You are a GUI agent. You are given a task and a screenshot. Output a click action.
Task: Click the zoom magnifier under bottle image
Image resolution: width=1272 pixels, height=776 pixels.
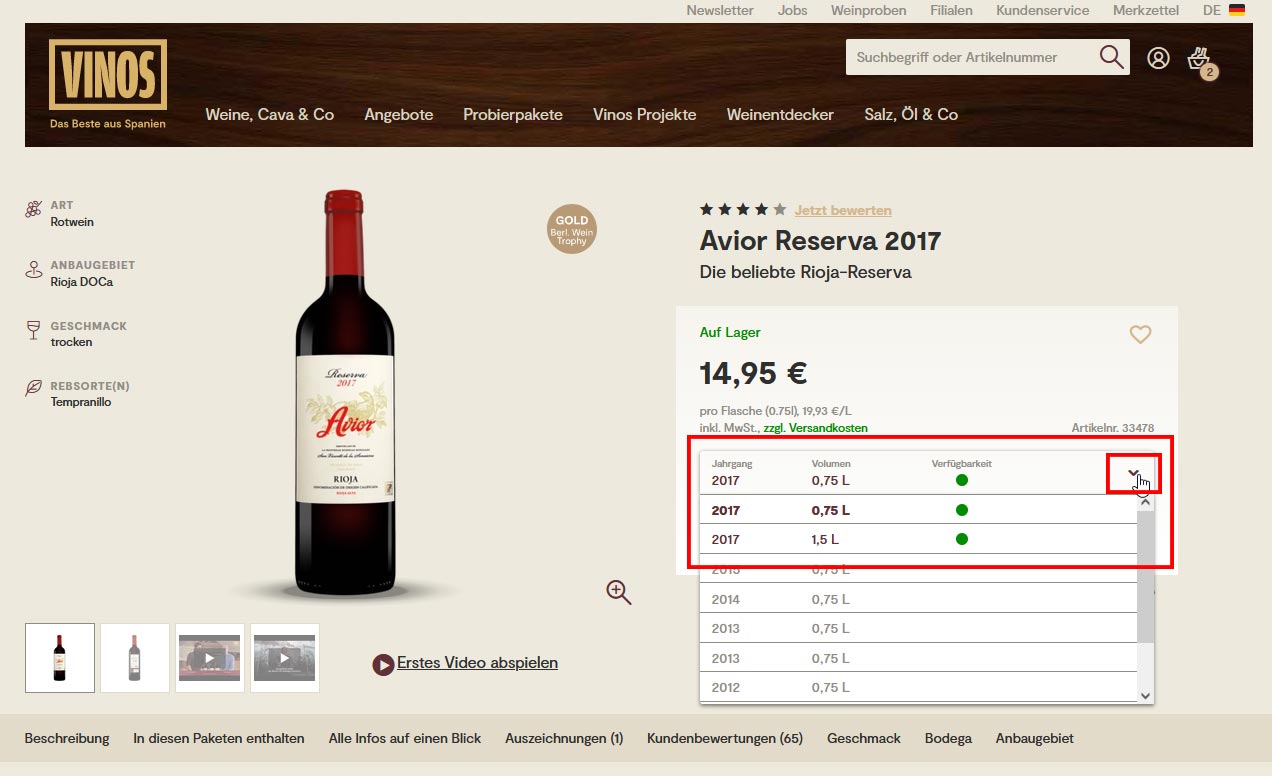pyautogui.click(x=619, y=592)
